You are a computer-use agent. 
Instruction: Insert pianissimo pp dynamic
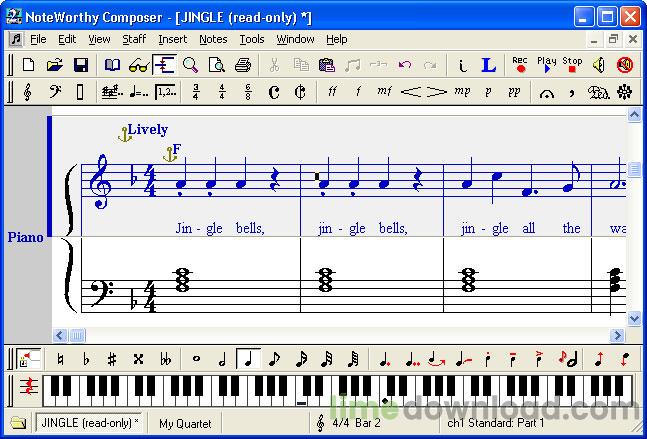(514, 92)
